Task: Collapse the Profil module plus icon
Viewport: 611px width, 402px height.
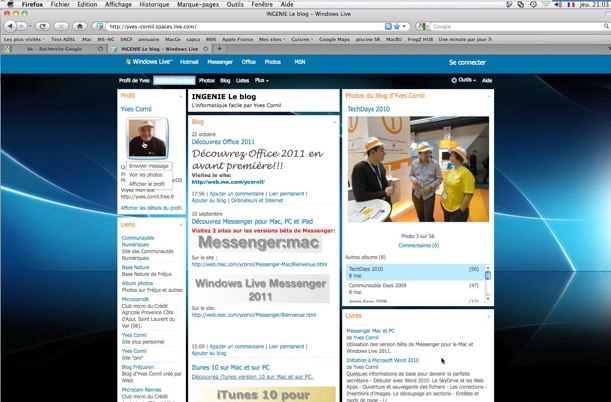Action: 180,96
